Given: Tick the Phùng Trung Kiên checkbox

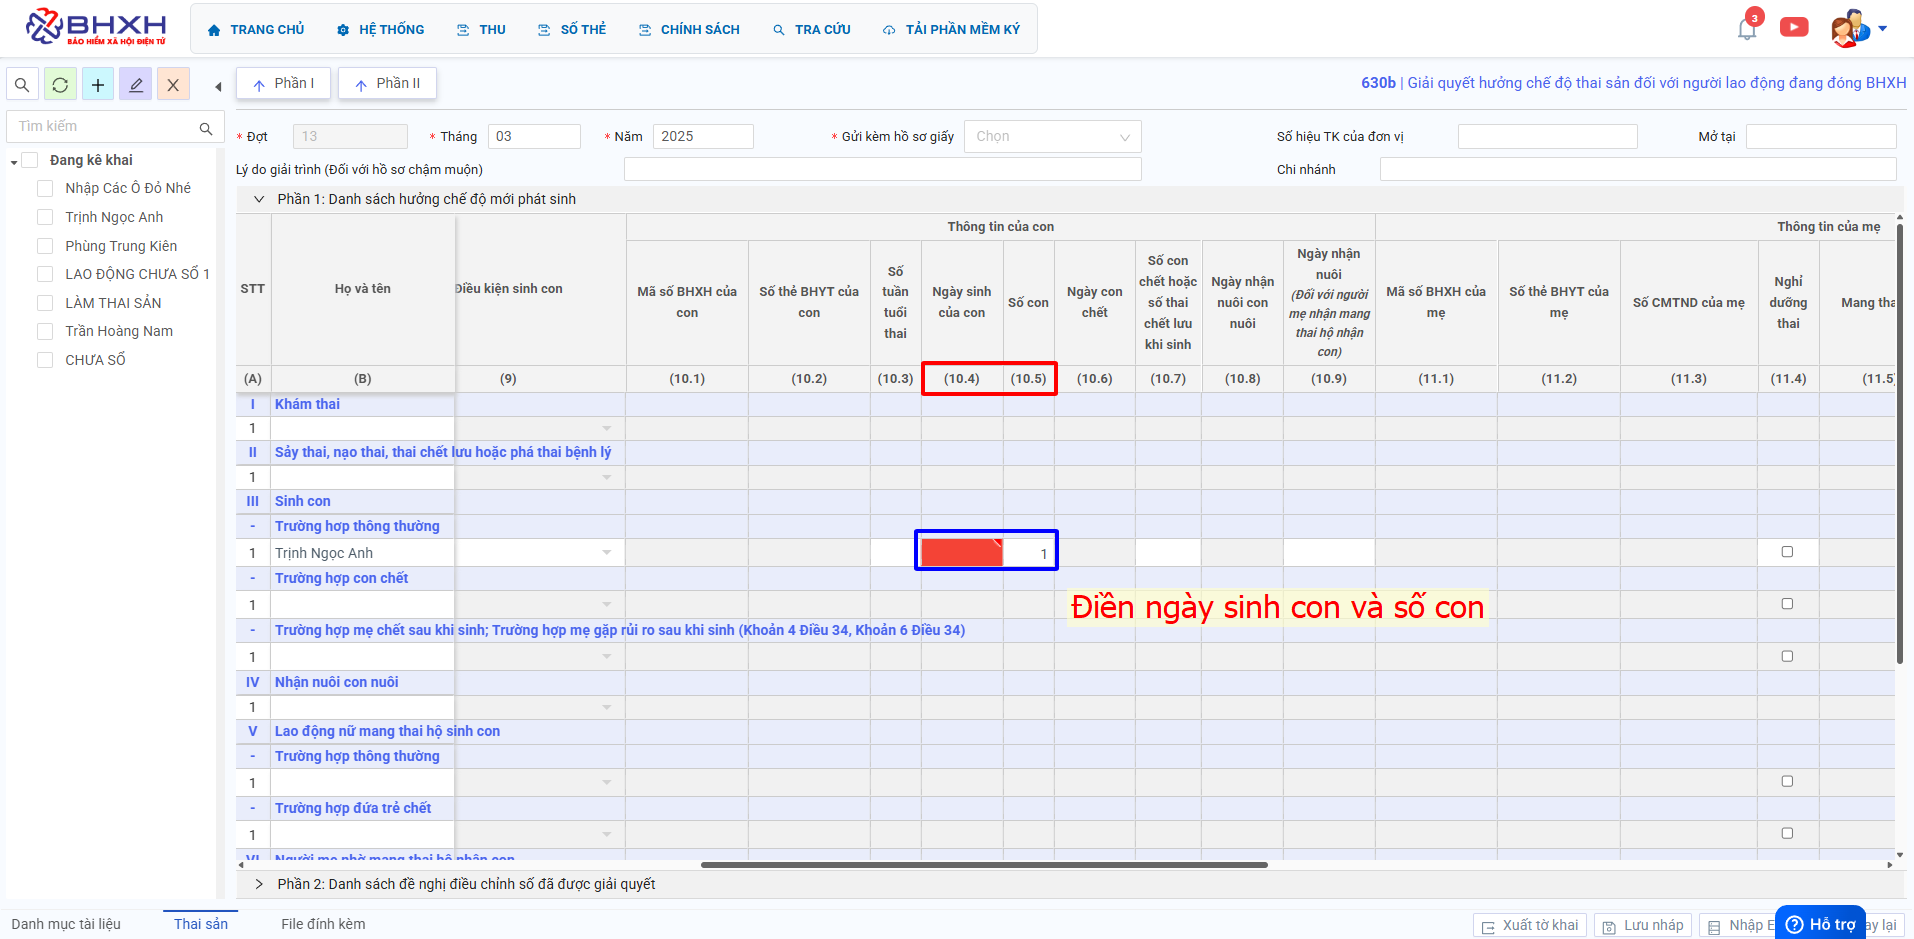Looking at the screenshot, I should pyautogui.click(x=45, y=246).
